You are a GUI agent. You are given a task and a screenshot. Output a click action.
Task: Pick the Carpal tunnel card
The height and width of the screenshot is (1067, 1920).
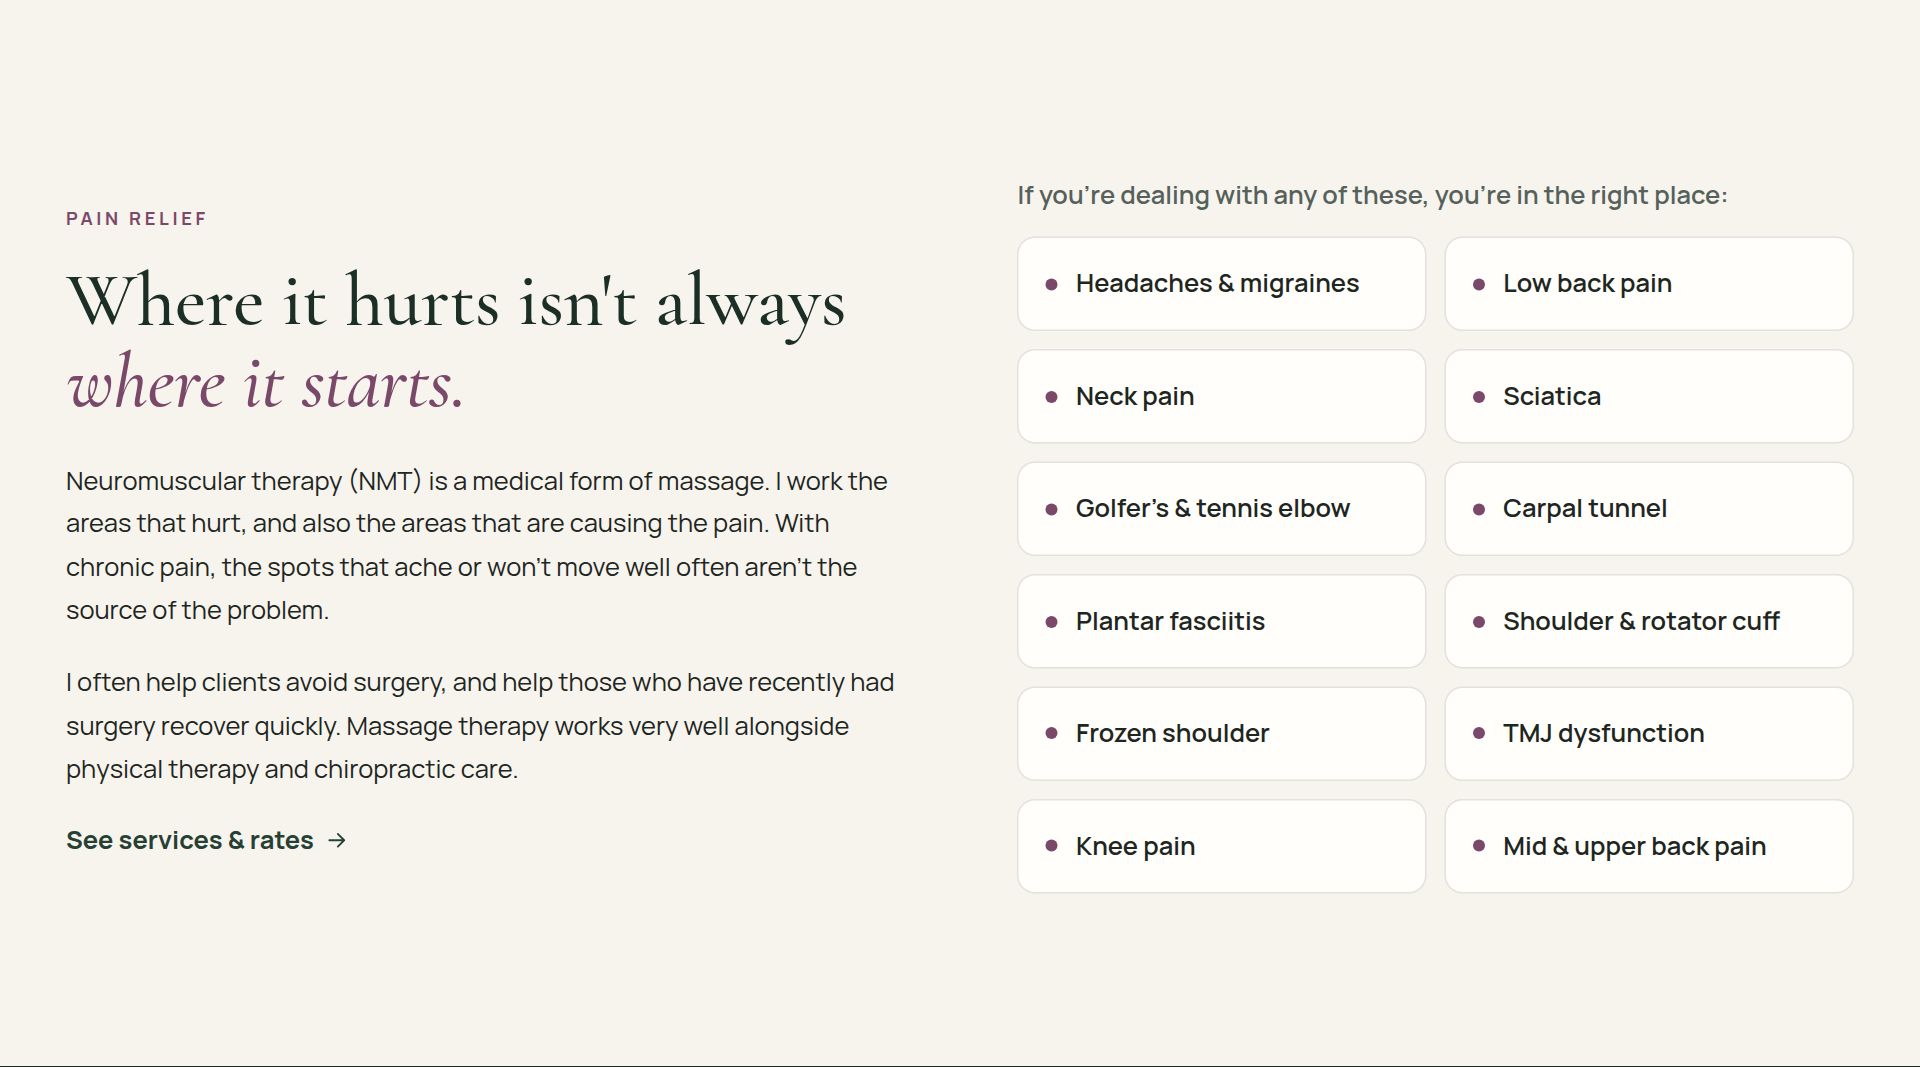[1648, 509]
